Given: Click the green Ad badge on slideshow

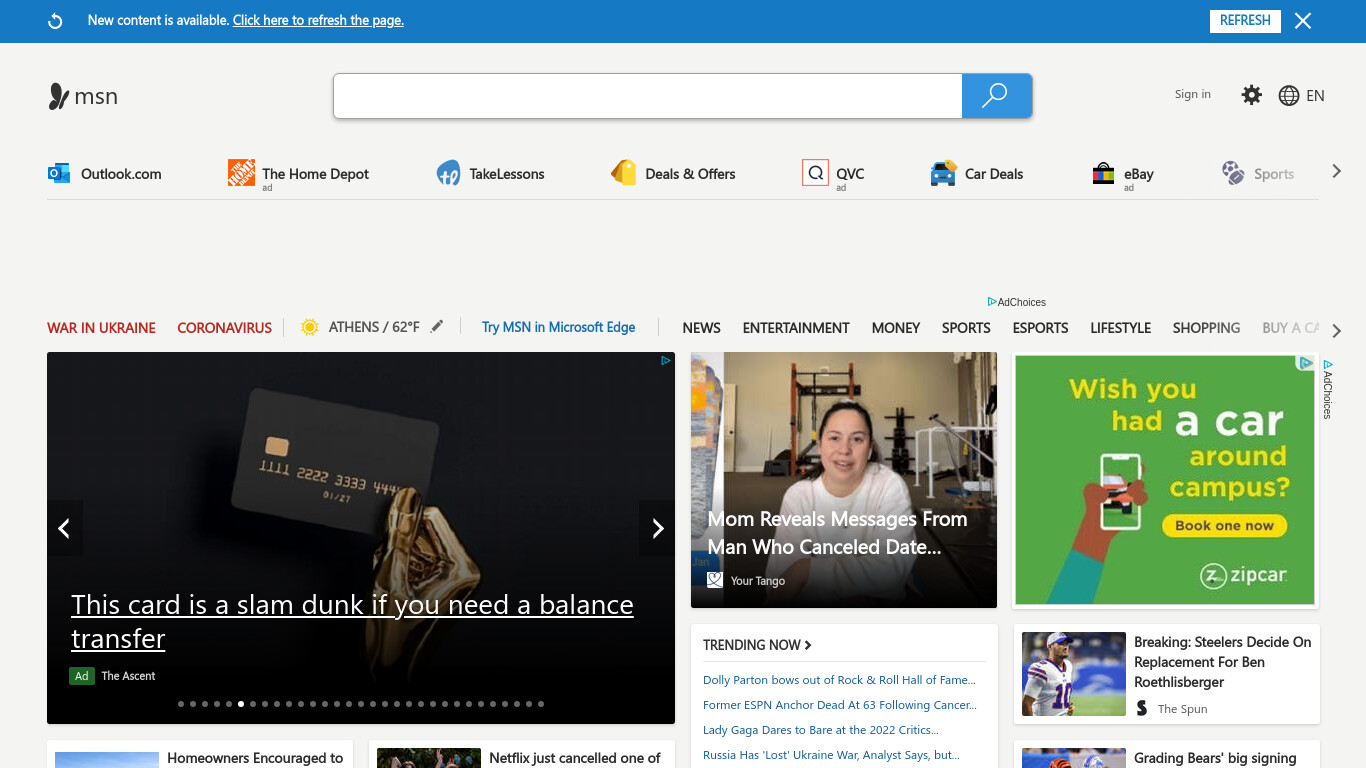Looking at the screenshot, I should (x=82, y=676).
